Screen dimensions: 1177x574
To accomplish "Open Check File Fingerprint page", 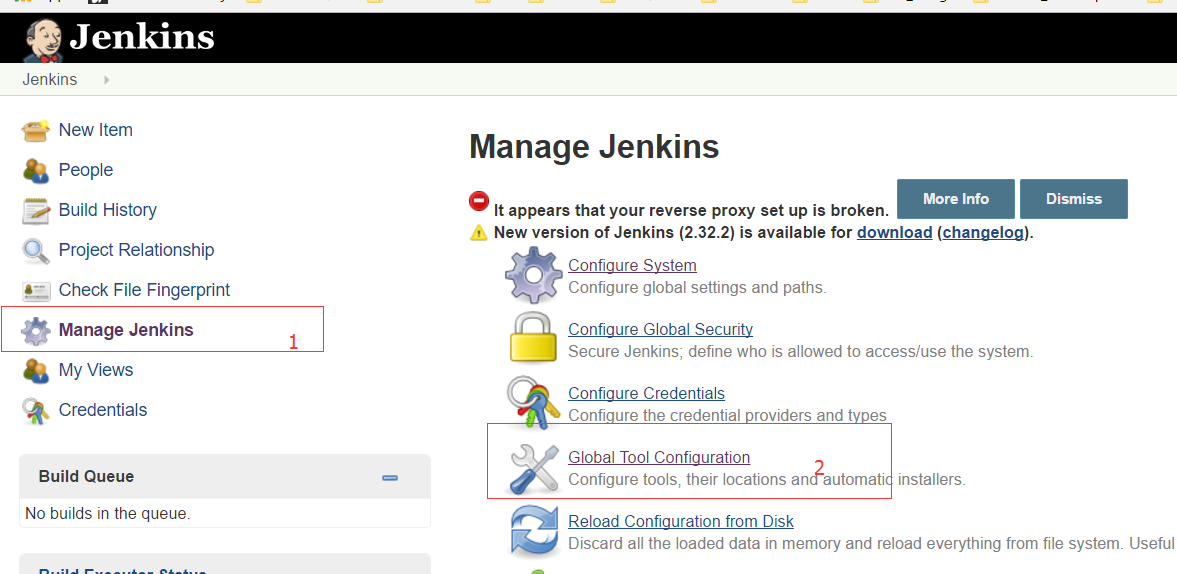I will tap(144, 290).
